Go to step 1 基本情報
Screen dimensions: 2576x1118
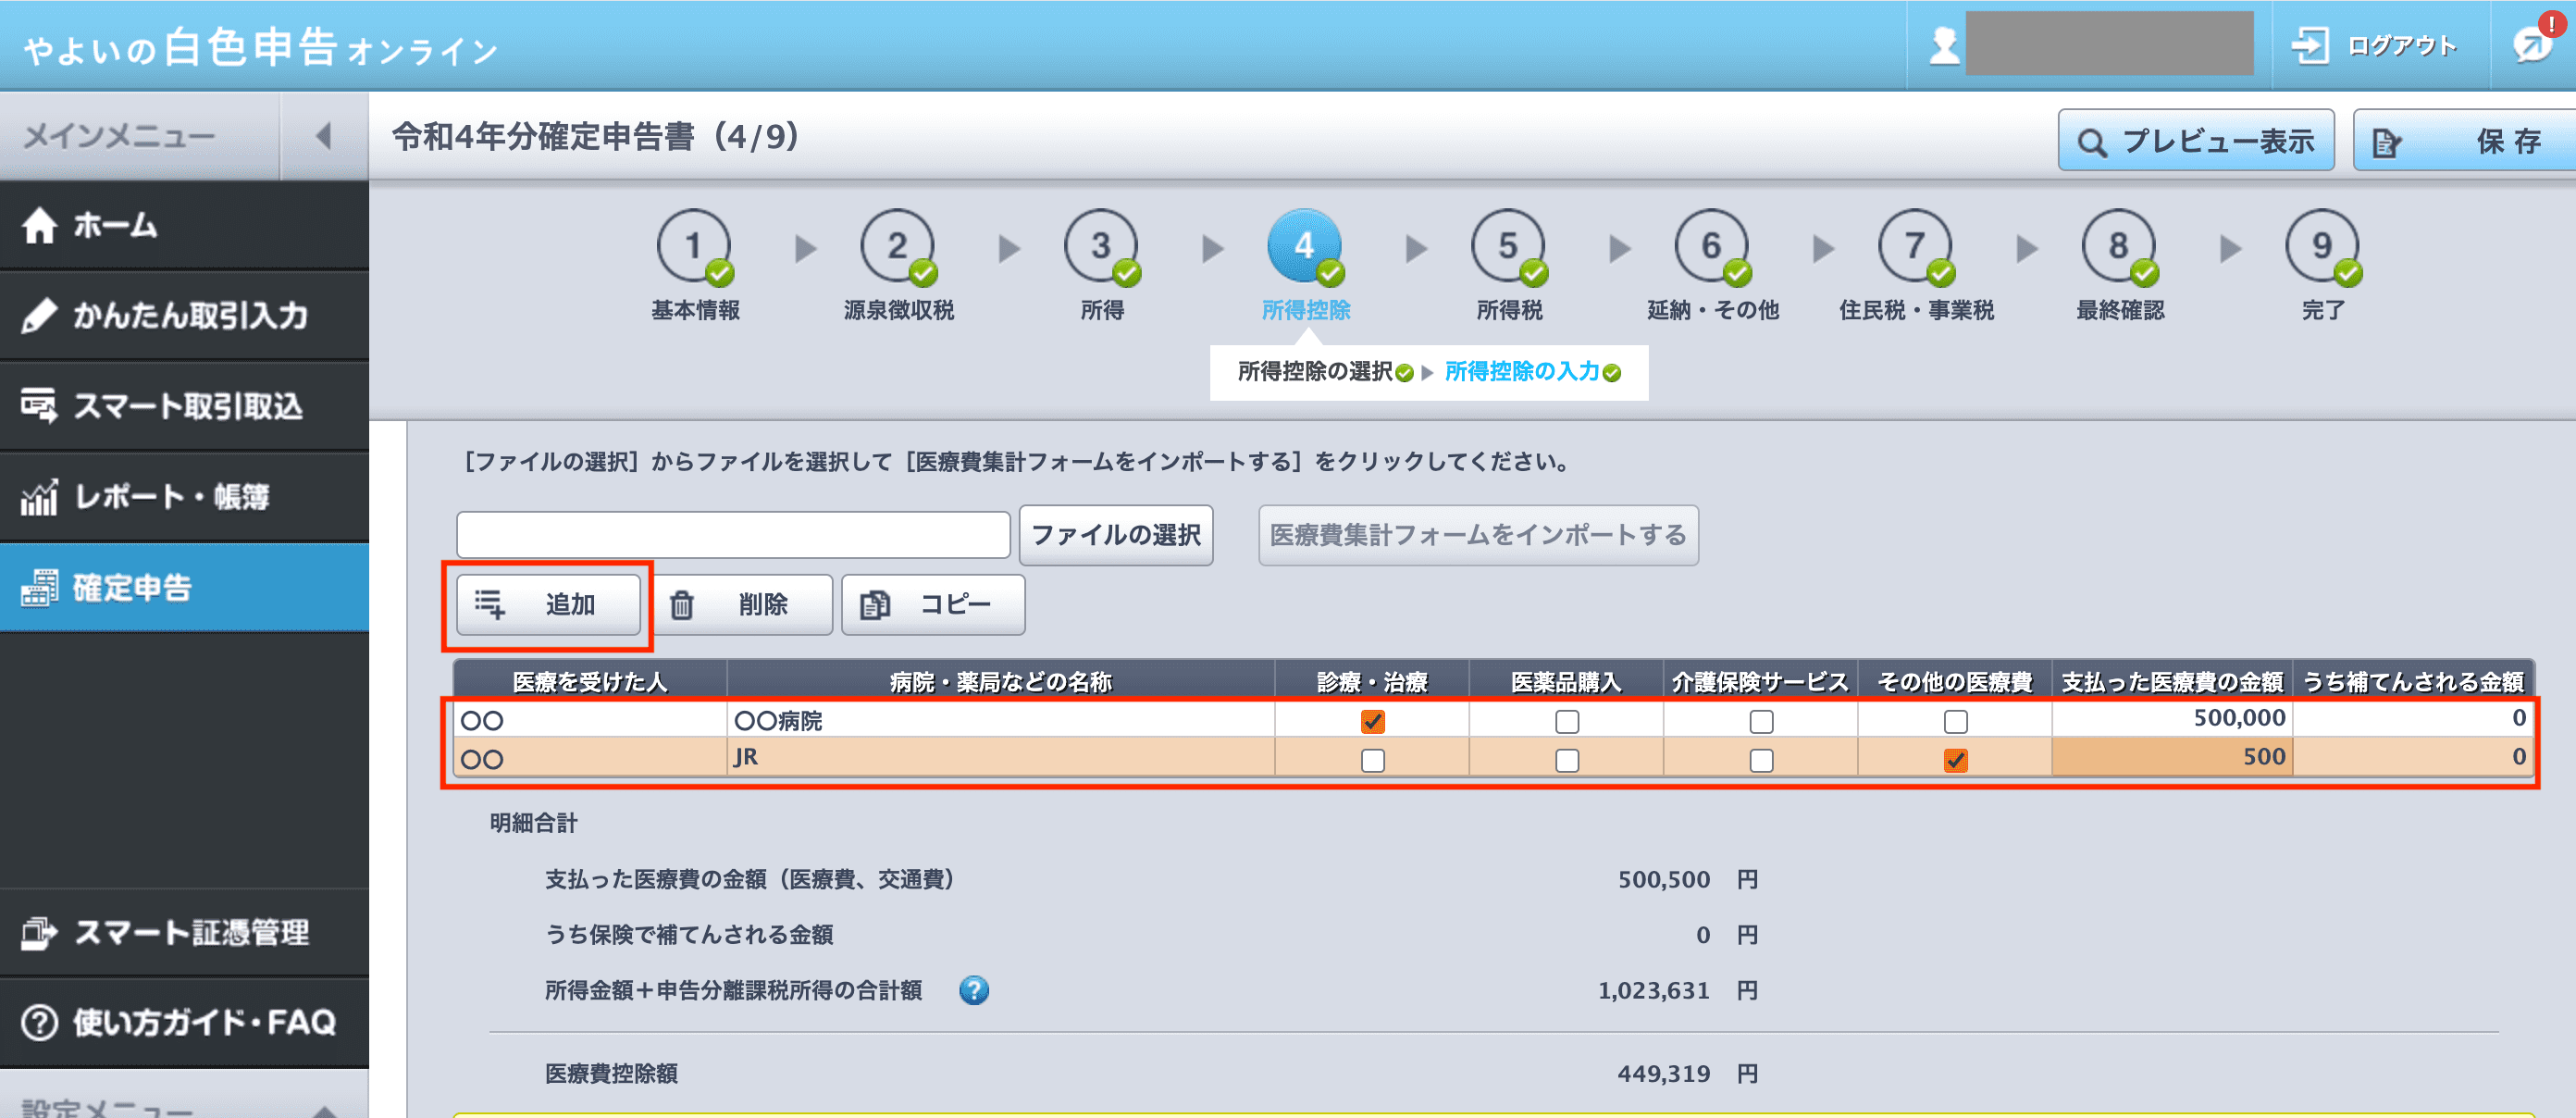(694, 266)
